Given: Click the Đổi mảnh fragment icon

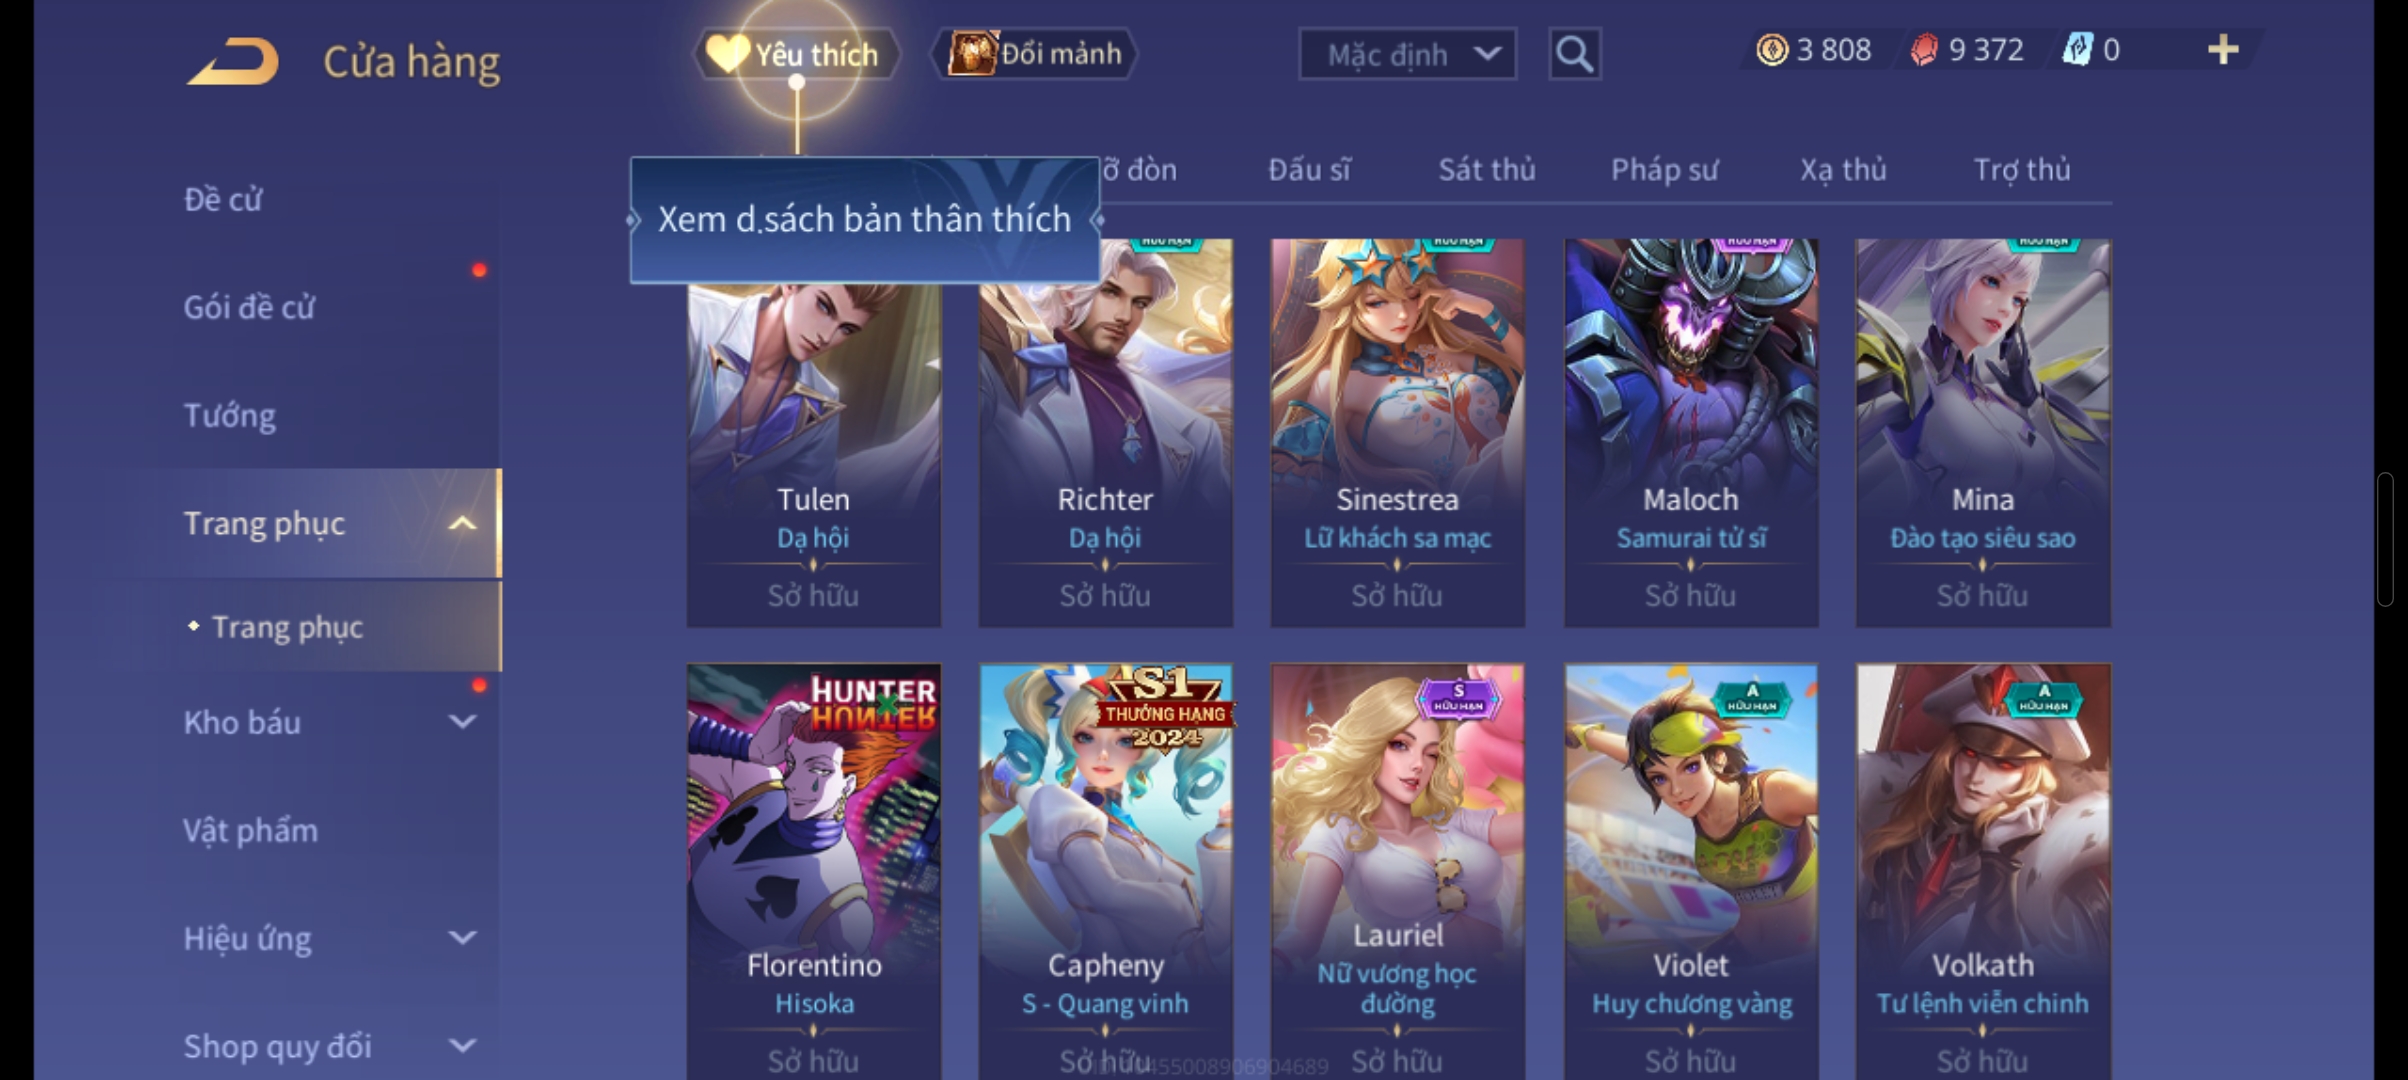Looking at the screenshot, I should tap(972, 54).
